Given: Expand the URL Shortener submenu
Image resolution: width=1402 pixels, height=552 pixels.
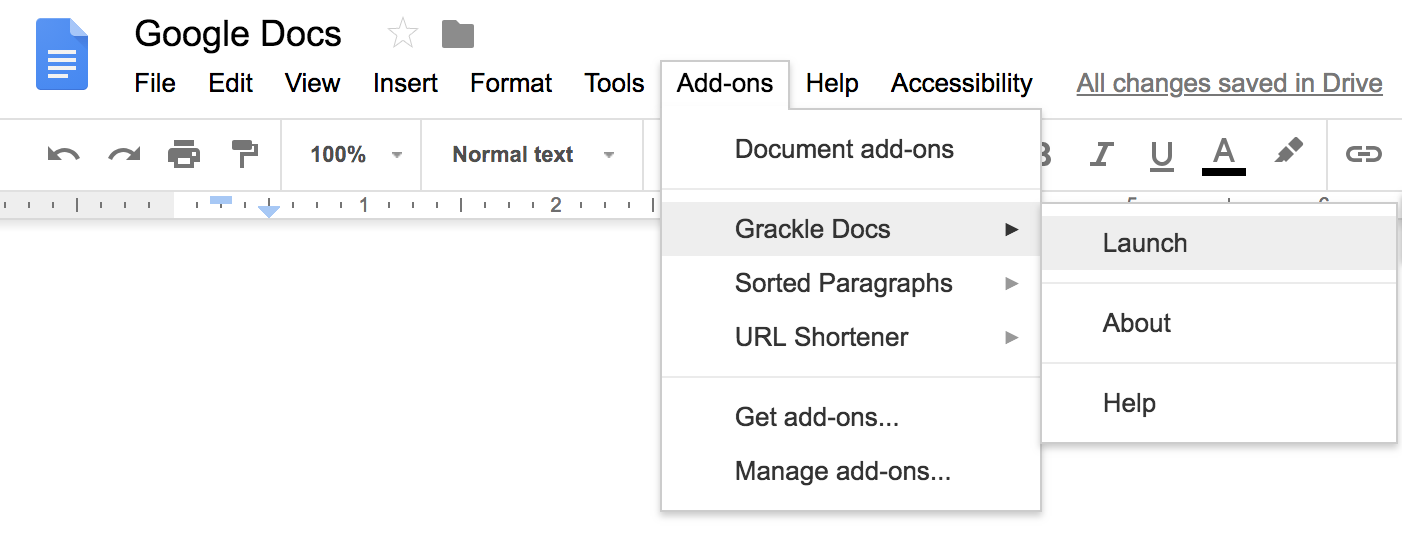Looking at the screenshot, I should 851,337.
